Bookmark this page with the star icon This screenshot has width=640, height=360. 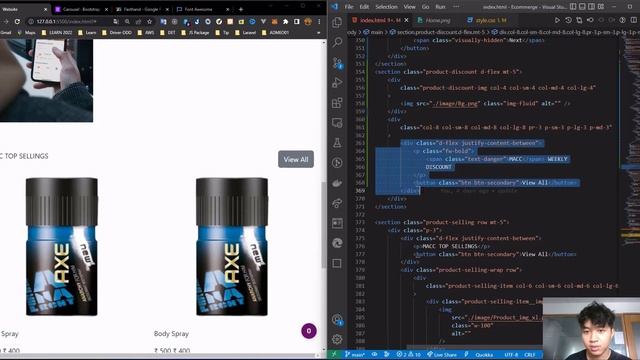(149, 21)
